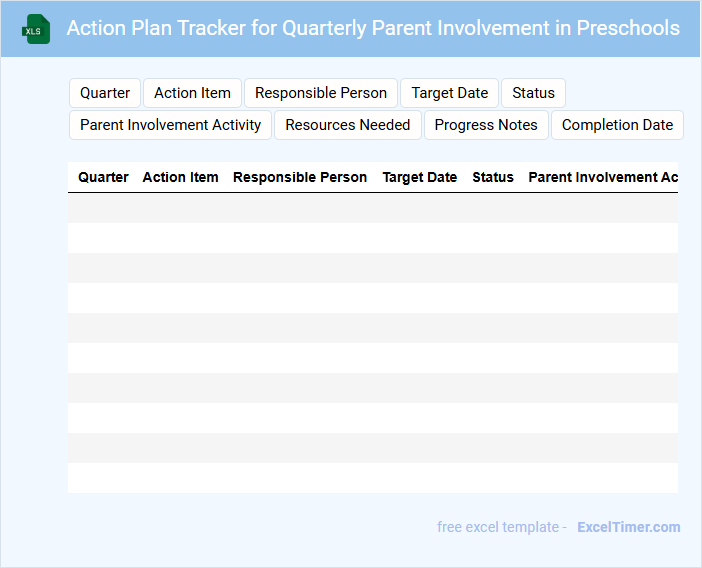Click the first empty table row
The height and width of the screenshot is (568, 702).
click(372, 208)
